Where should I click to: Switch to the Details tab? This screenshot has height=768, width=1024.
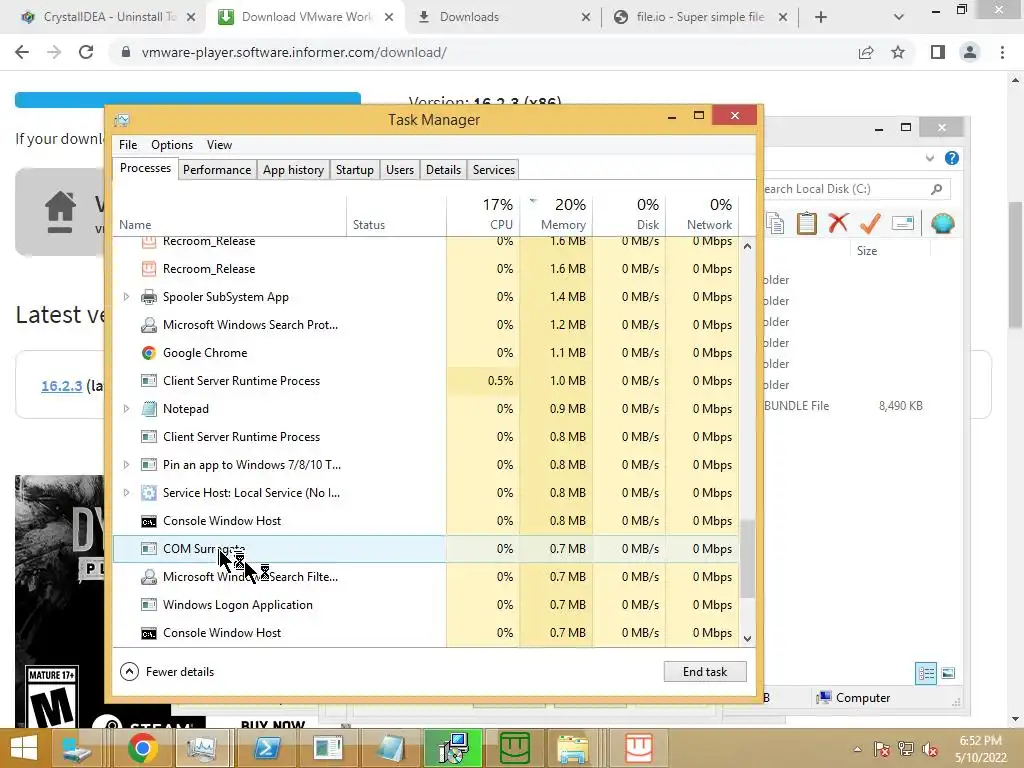(443, 170)
